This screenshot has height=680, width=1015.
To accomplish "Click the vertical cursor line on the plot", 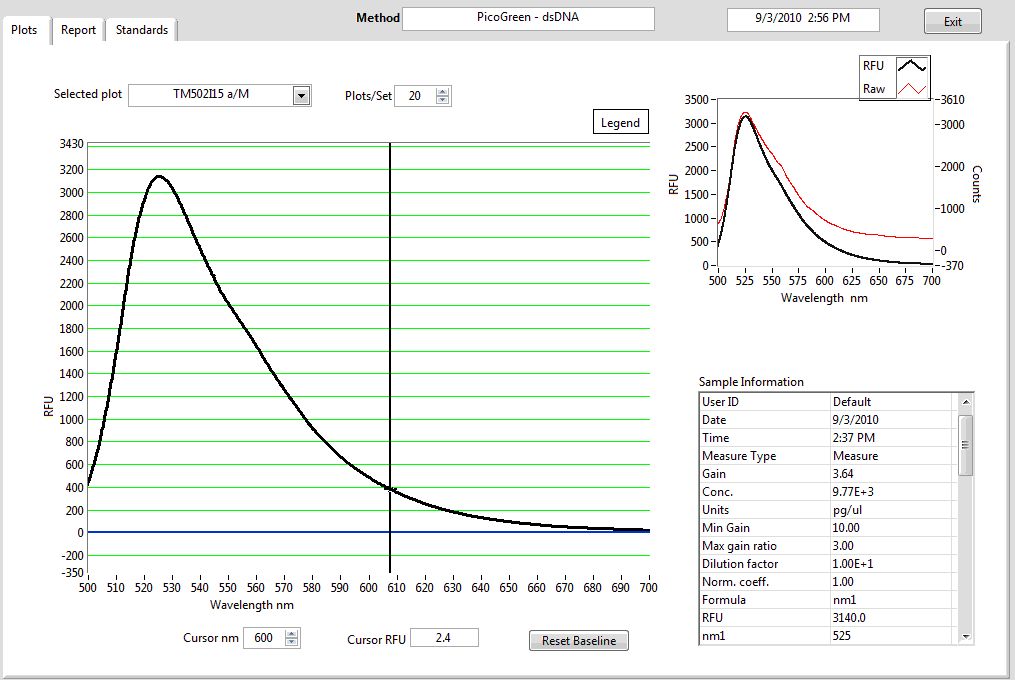I will pyautogui.click(x=390, y=300).
